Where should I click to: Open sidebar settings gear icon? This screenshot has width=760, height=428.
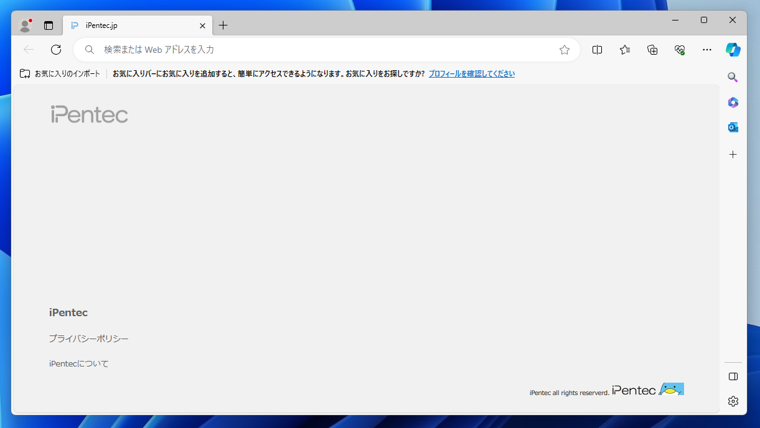pyautogui.click(x=733, y=401)
